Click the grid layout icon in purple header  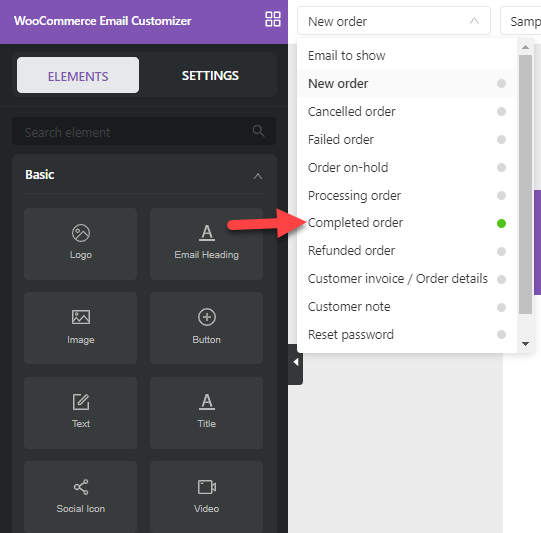[273, 19]
